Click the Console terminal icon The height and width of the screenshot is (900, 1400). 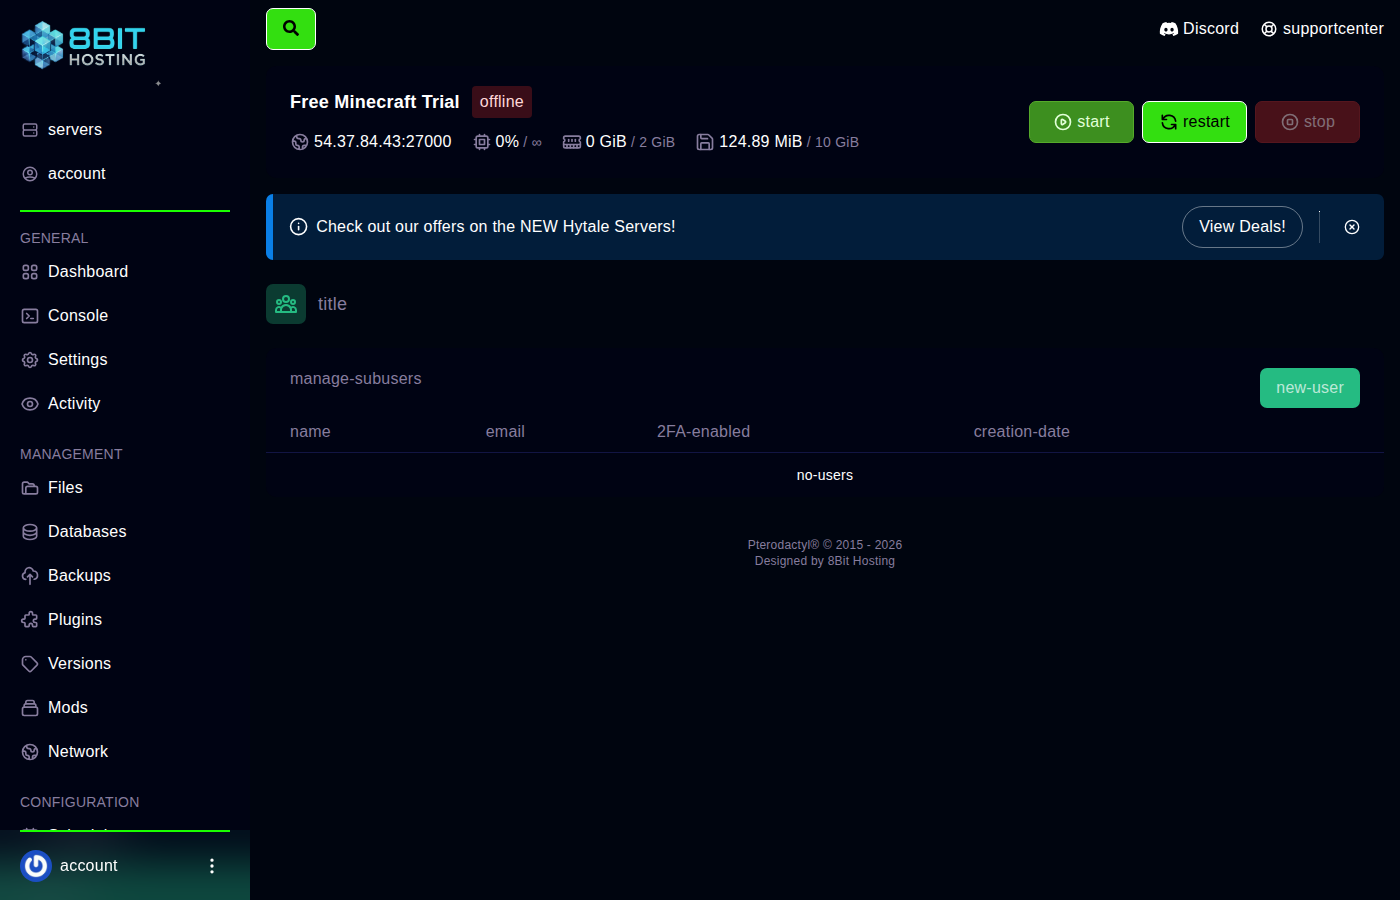[x=30, y=316]
